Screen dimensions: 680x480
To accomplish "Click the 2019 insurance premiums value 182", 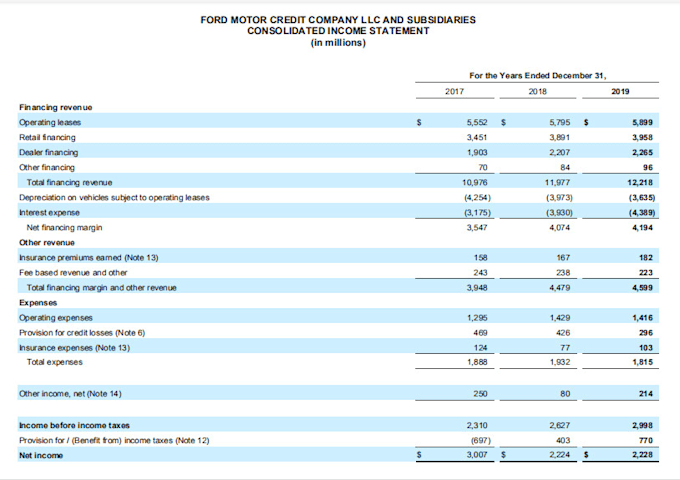I will click(x=646, y=258).
